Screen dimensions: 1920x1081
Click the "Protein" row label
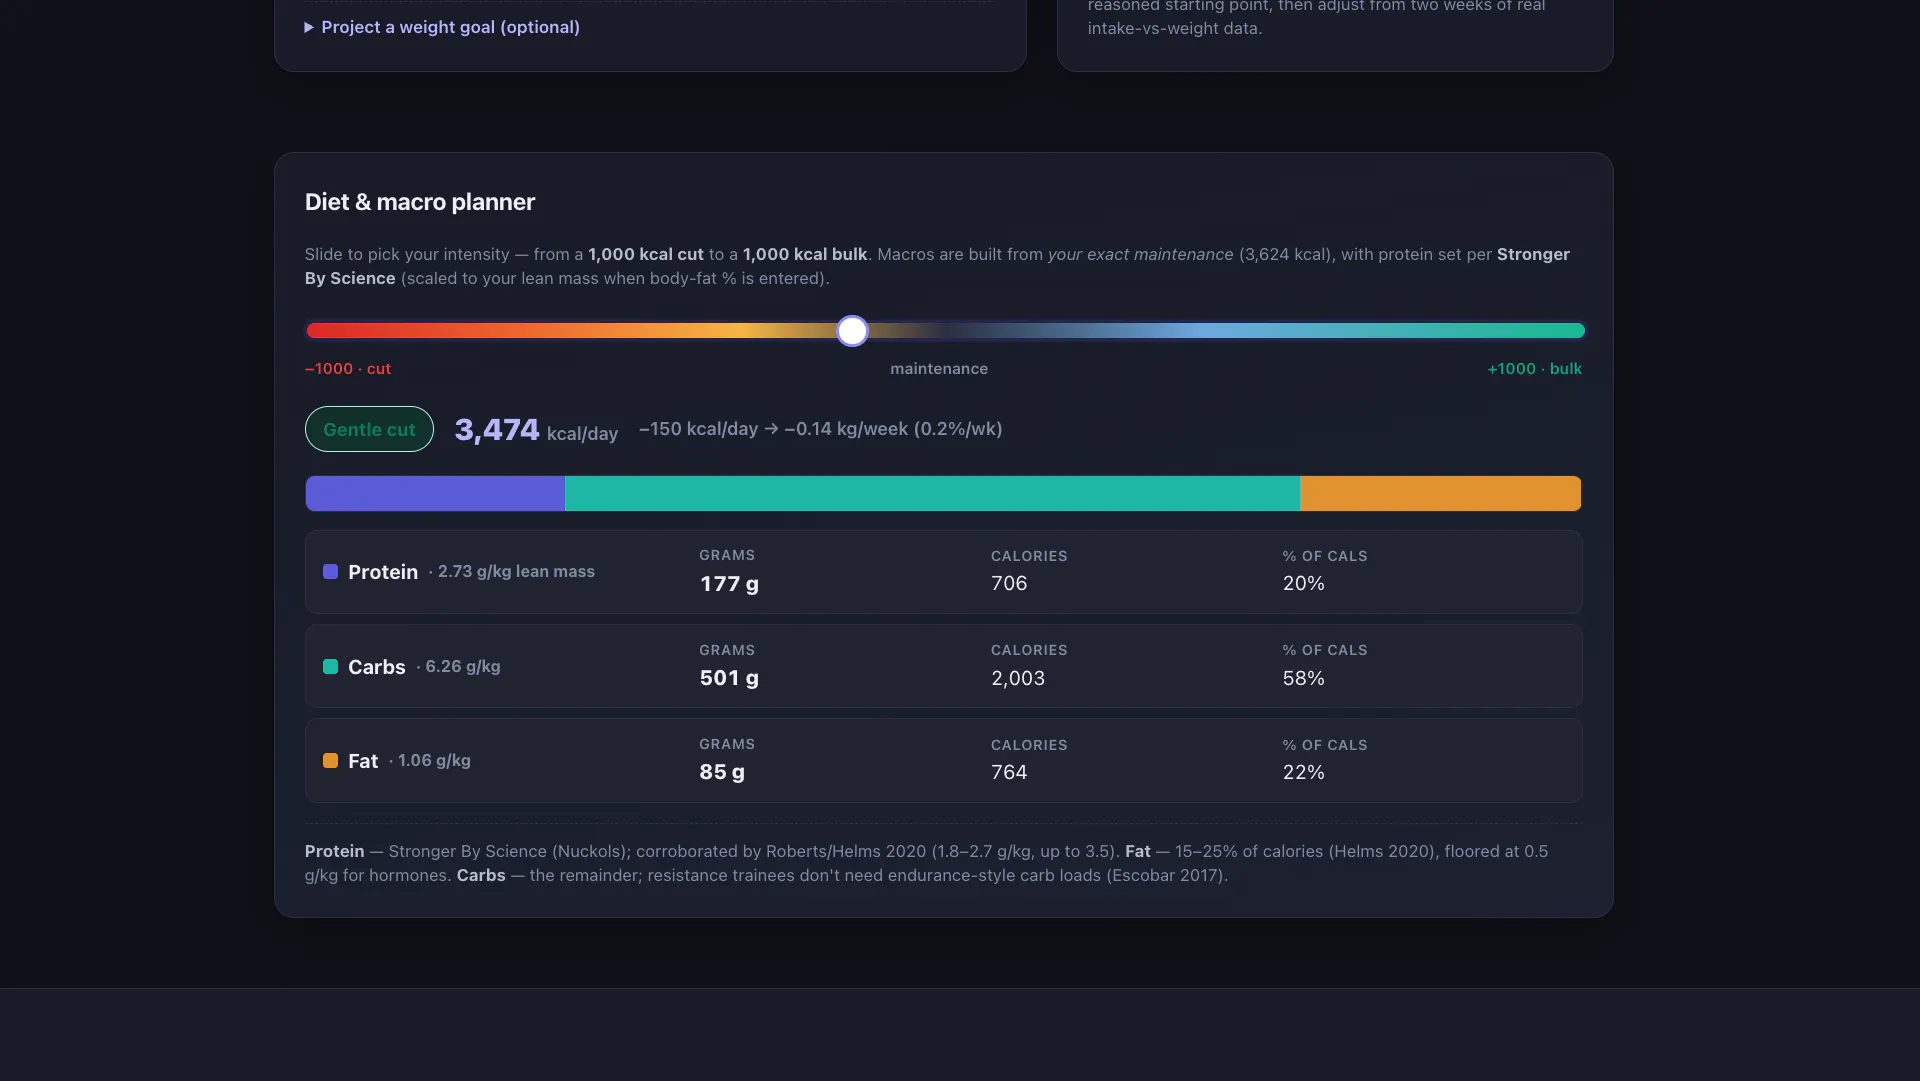[x=383, y=572]
